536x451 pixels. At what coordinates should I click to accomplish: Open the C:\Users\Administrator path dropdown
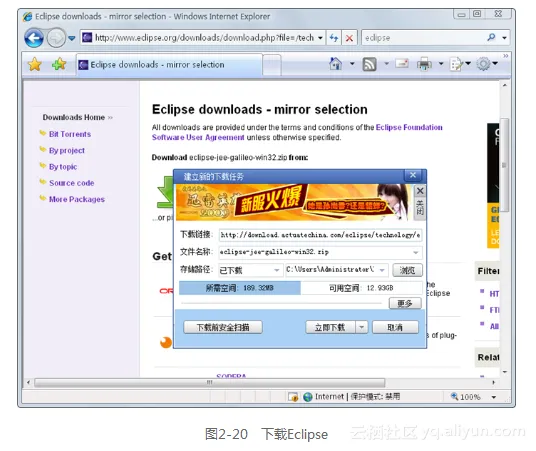[x=337, y=270]
